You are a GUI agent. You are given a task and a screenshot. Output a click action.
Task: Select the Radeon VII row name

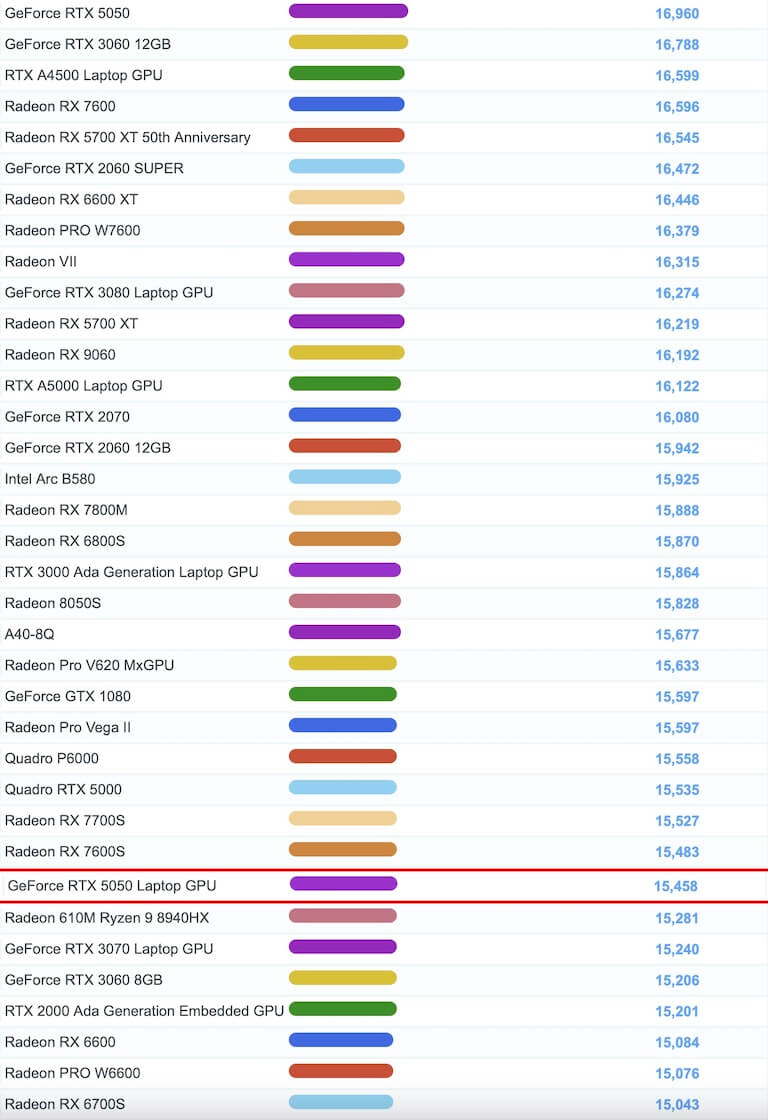click(x=41, y=261)
